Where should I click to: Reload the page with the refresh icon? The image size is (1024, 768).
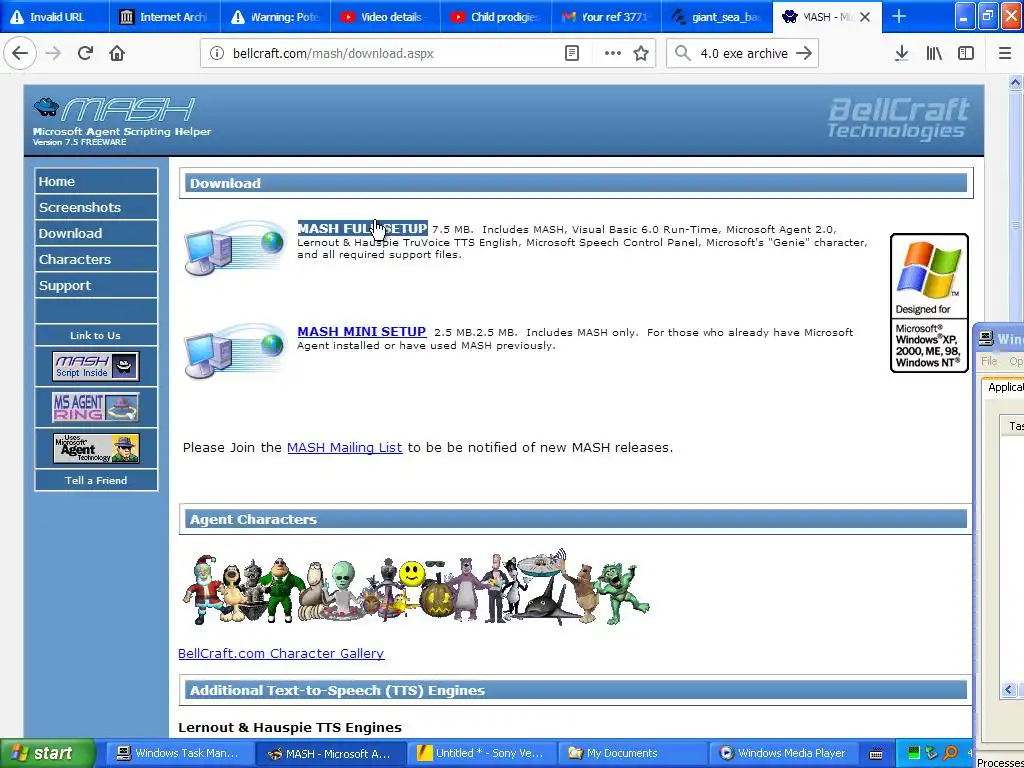click(x=86, y=54)
